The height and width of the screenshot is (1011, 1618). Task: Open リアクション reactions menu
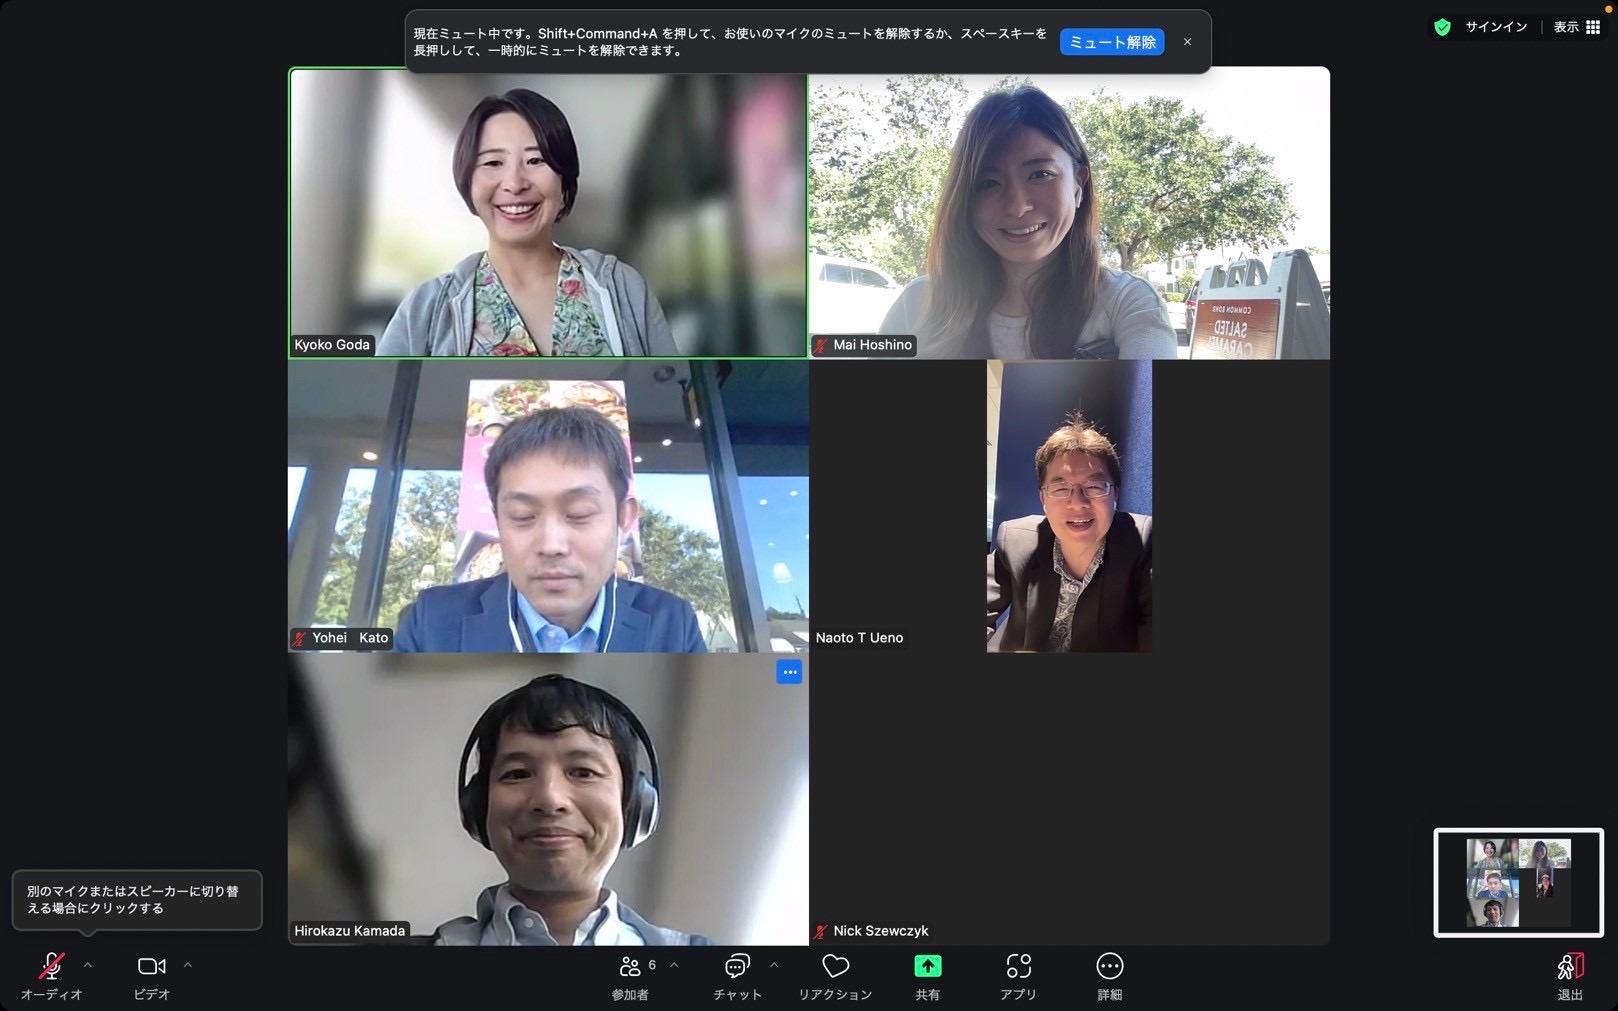coord(835,975)
